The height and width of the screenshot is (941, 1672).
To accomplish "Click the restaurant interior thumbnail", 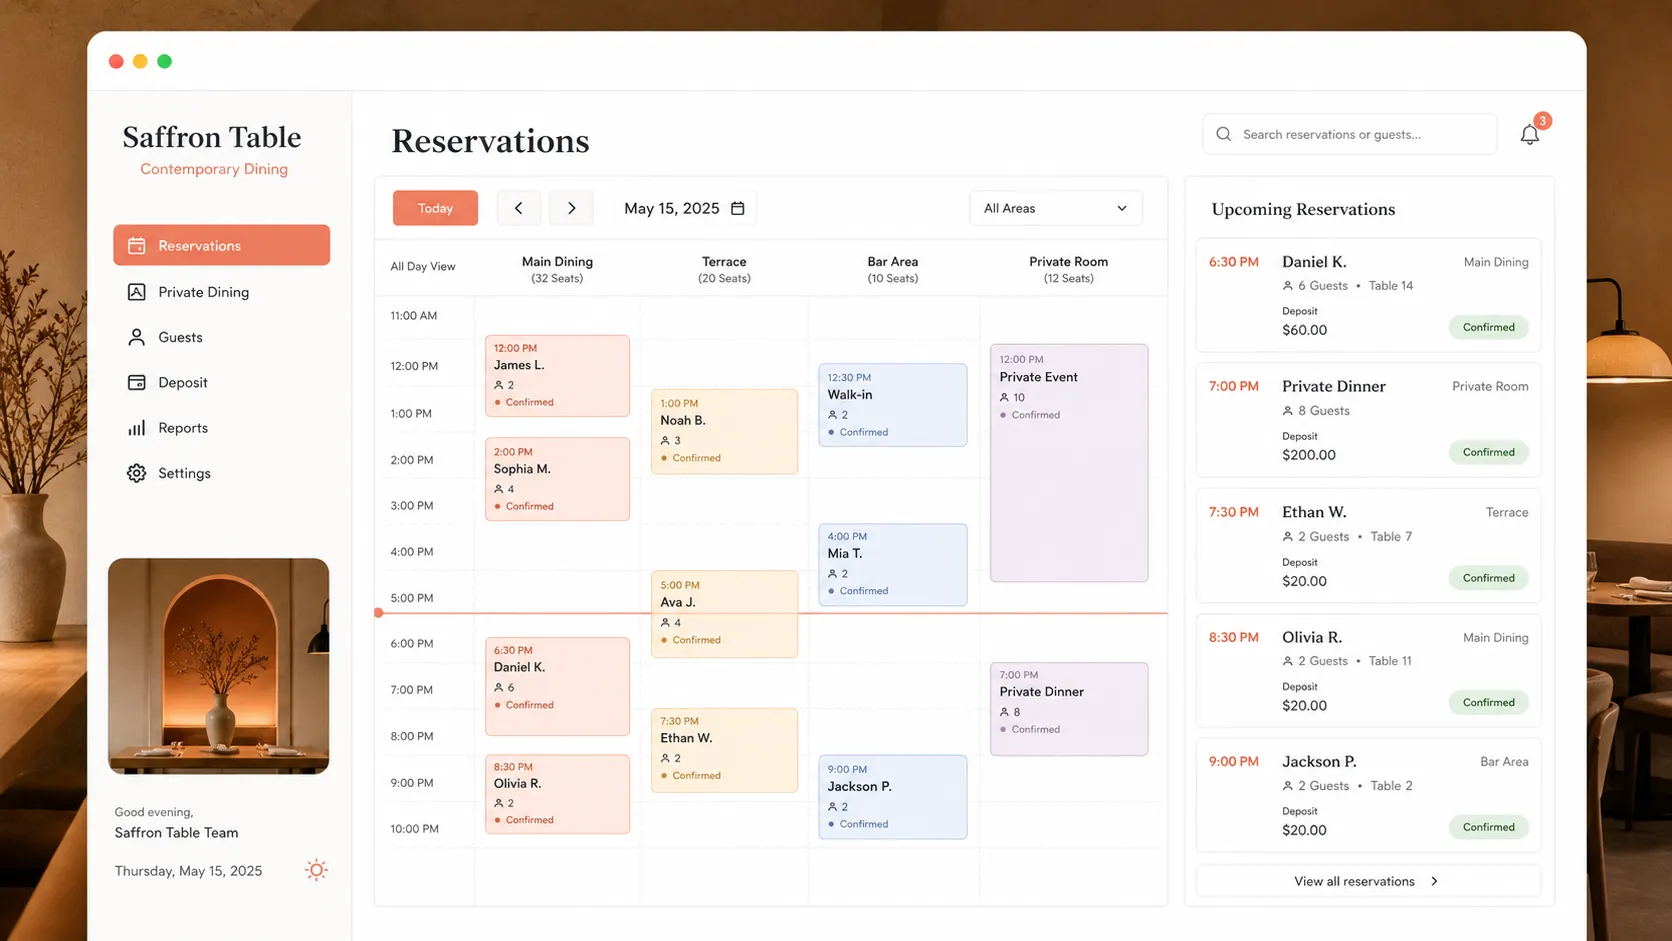I will 218,666.
